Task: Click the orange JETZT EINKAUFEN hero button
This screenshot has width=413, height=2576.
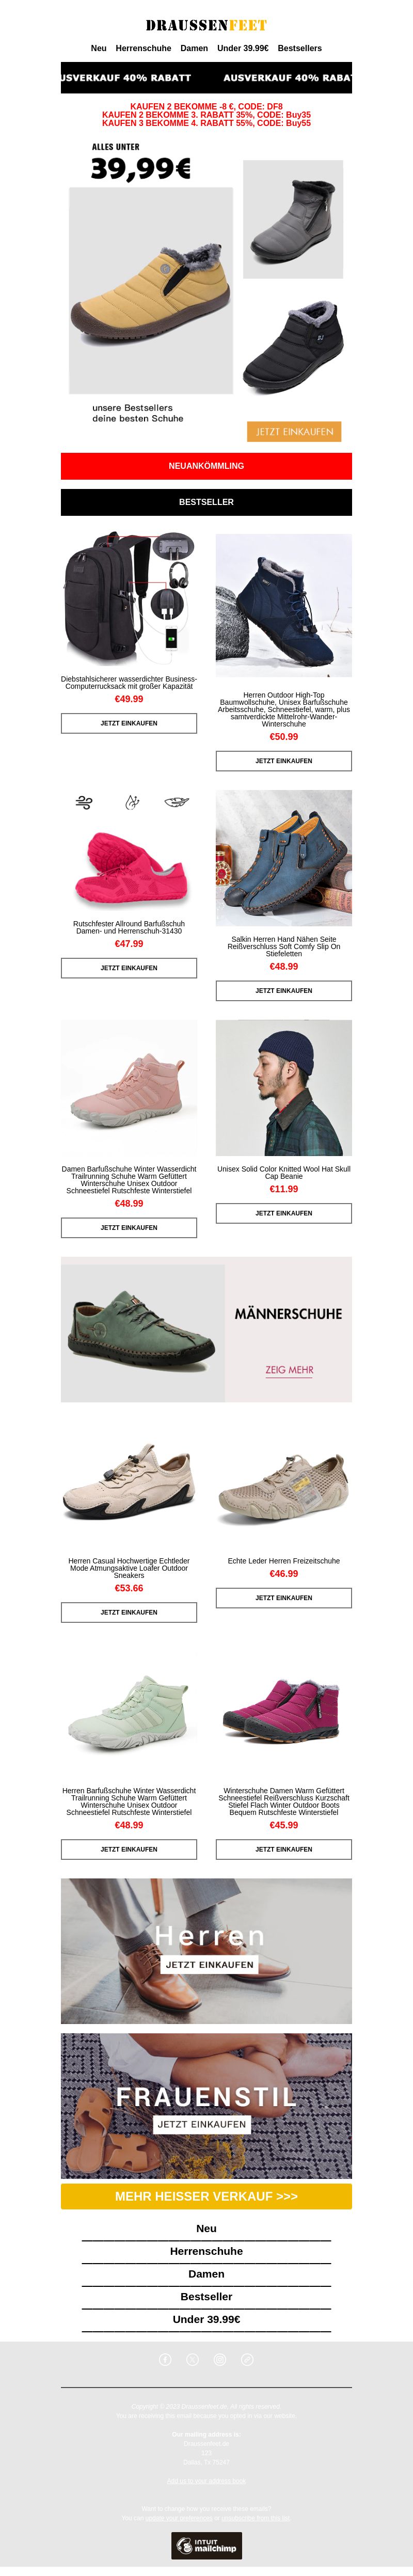Action: pos(294,431)
